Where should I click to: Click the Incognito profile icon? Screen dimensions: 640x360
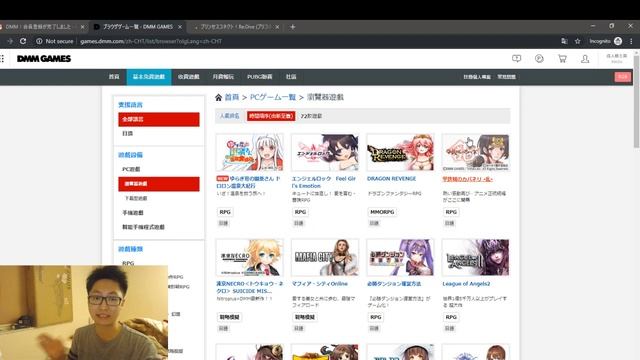[618, 41]
